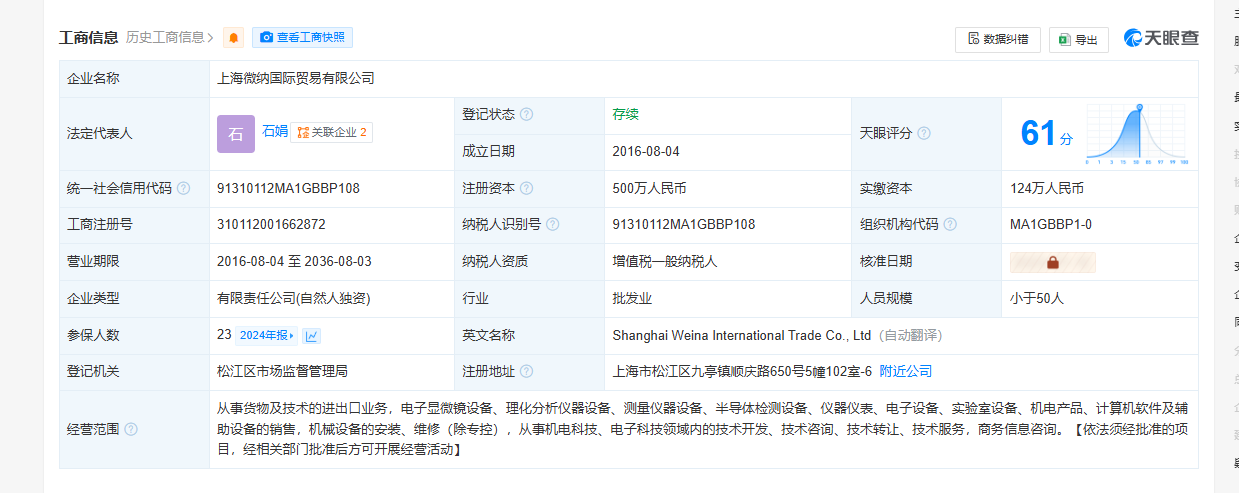Viewport: 1239px width, 493px height.
Task: Click the 61分 score value
Action: 1046,133
